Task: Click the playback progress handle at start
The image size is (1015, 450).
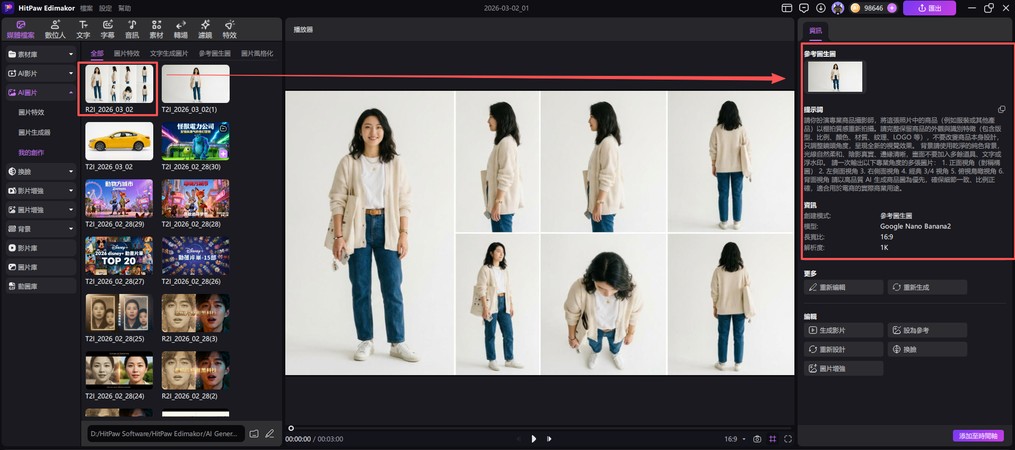Action: pos(291,428)
